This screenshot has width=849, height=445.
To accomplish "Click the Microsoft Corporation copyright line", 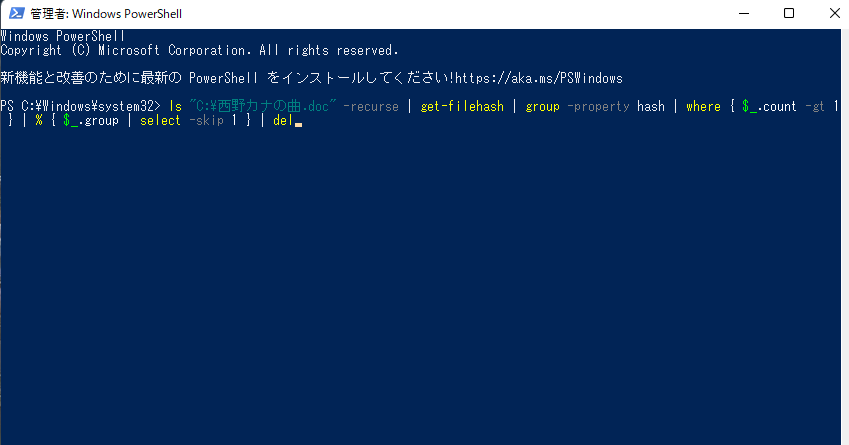I will (x=200, y=49).
